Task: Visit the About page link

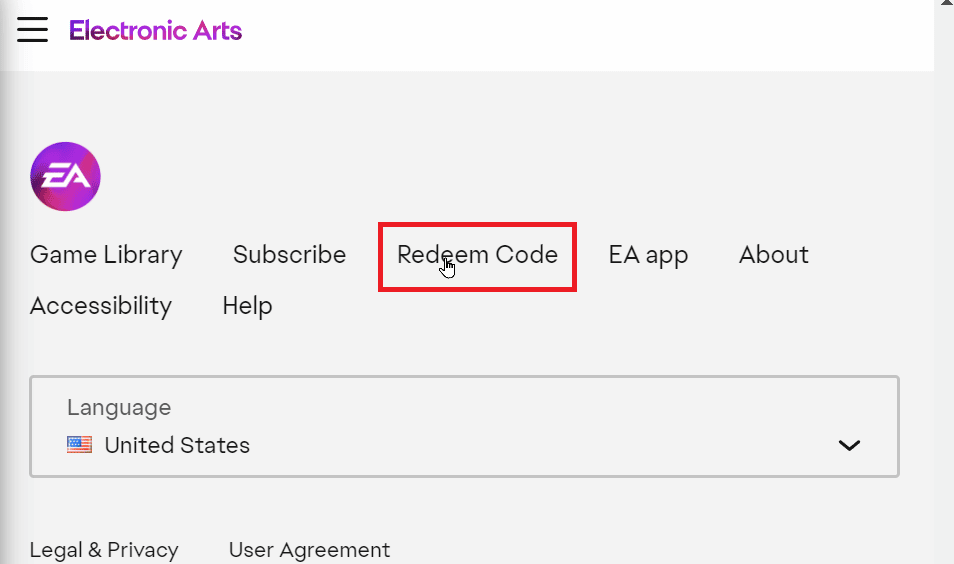Action: coord(773,254)
